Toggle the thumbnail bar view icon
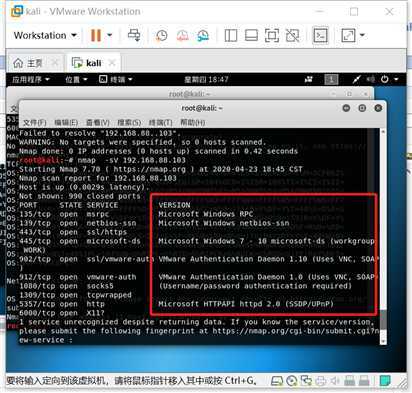The width and height of the screenshot is (412, 393). (x=251, y=35)
